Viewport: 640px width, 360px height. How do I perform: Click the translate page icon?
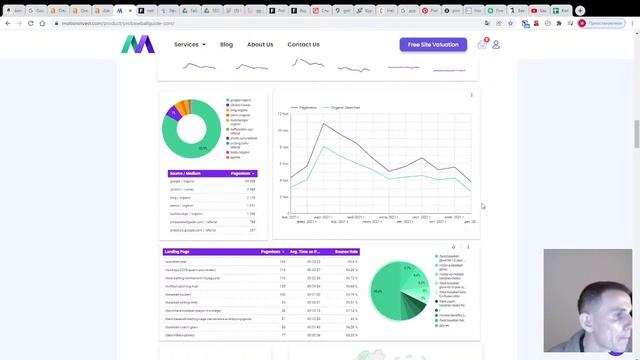(487, 23)
